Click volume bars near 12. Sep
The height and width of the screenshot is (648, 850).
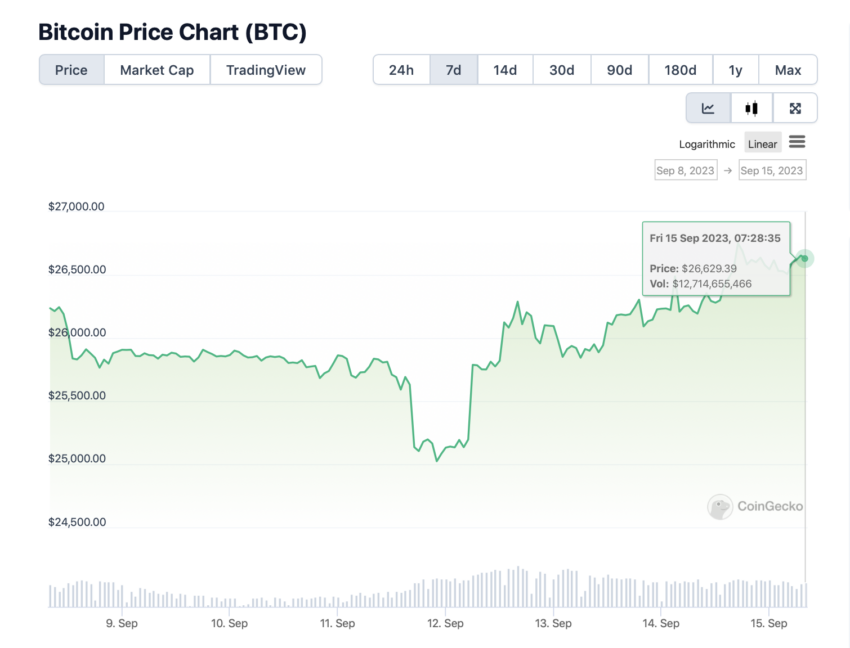tap(445, 593)
